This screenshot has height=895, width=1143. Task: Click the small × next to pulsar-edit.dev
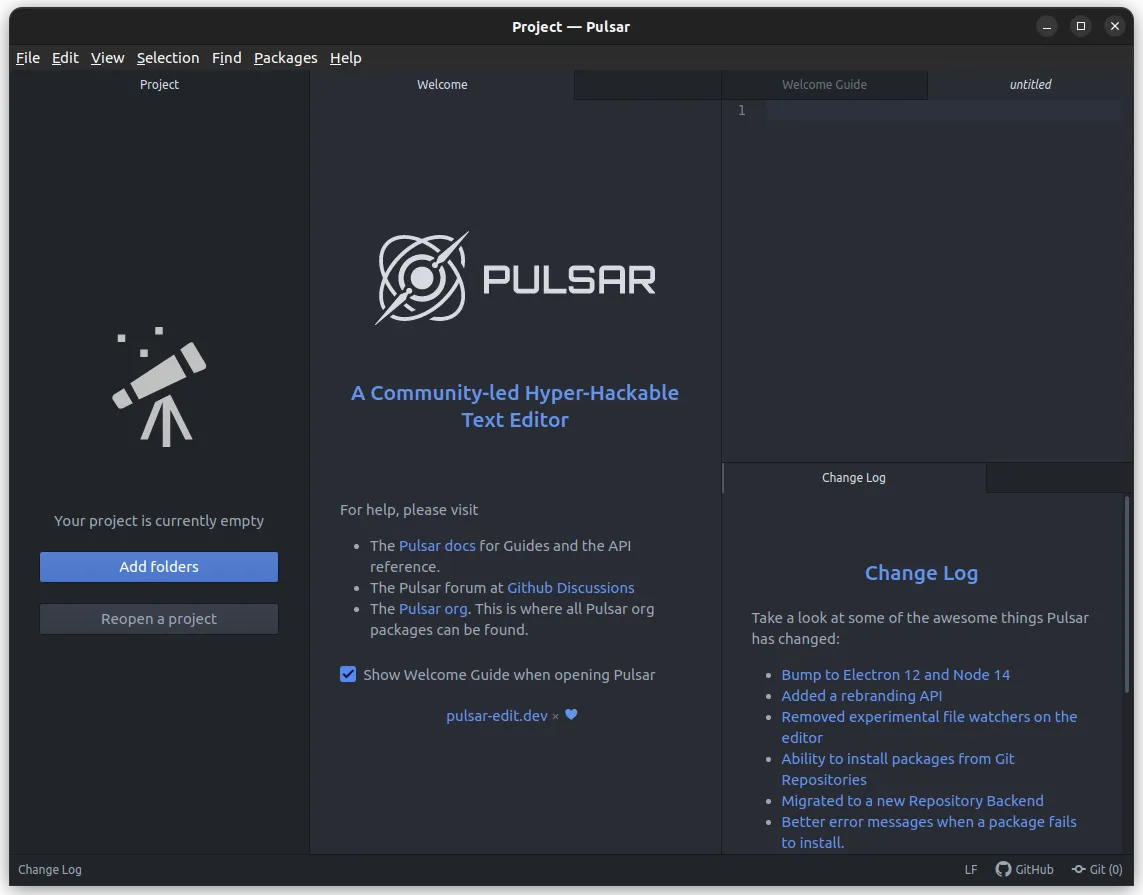[555, 716]
